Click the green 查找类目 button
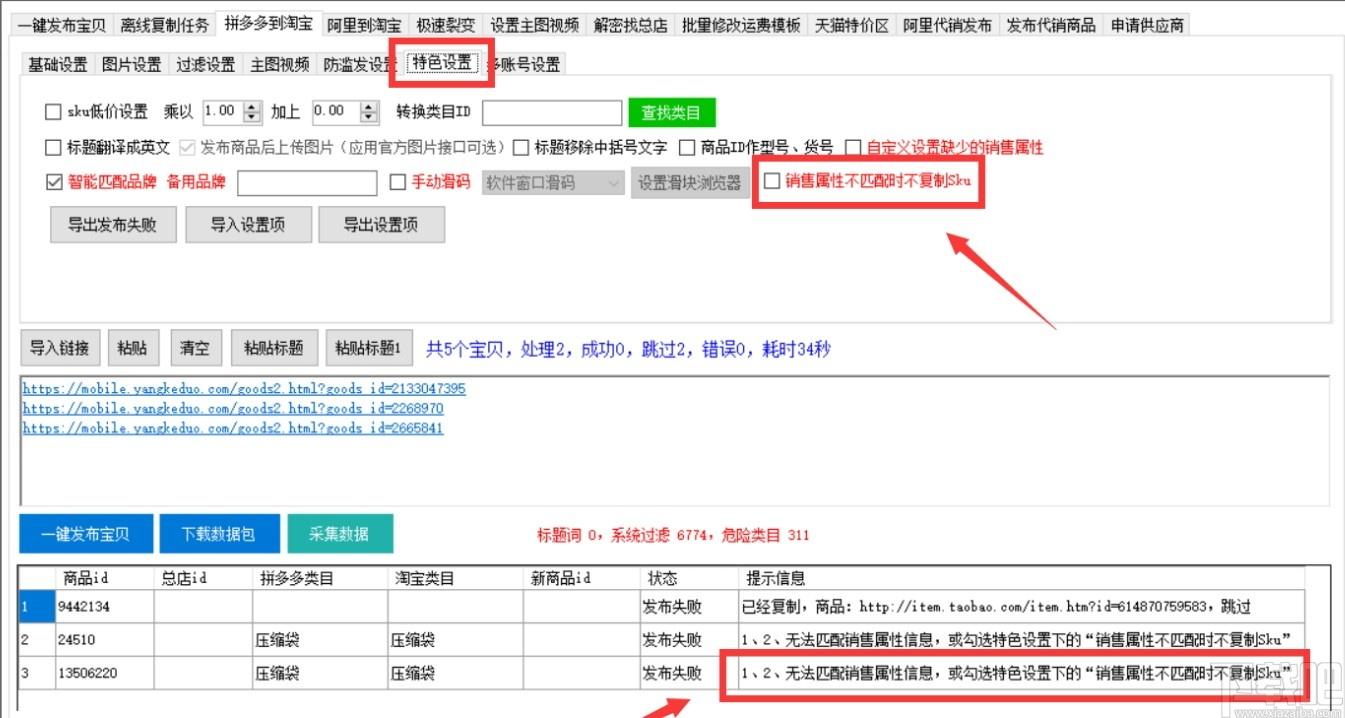This screenshot has width=1345, height=718. pos(672,112)
